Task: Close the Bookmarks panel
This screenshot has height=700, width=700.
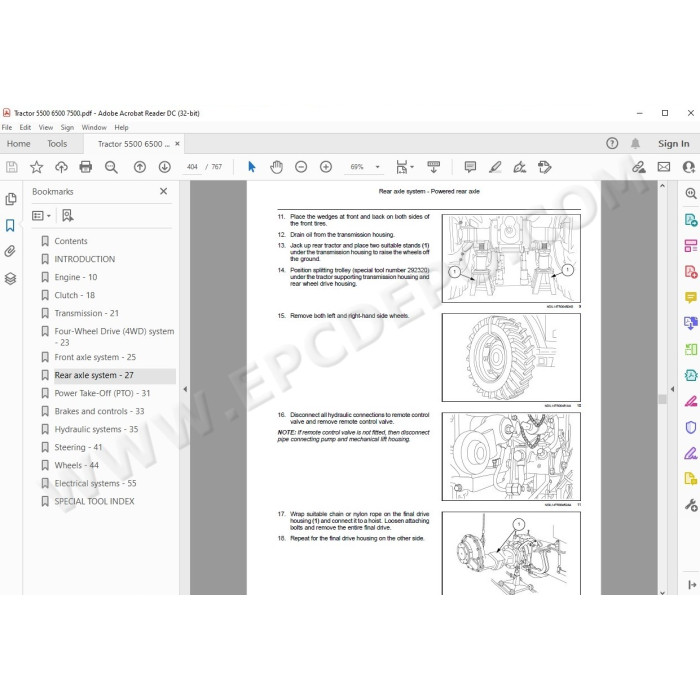Action: (x=163, y=192)
